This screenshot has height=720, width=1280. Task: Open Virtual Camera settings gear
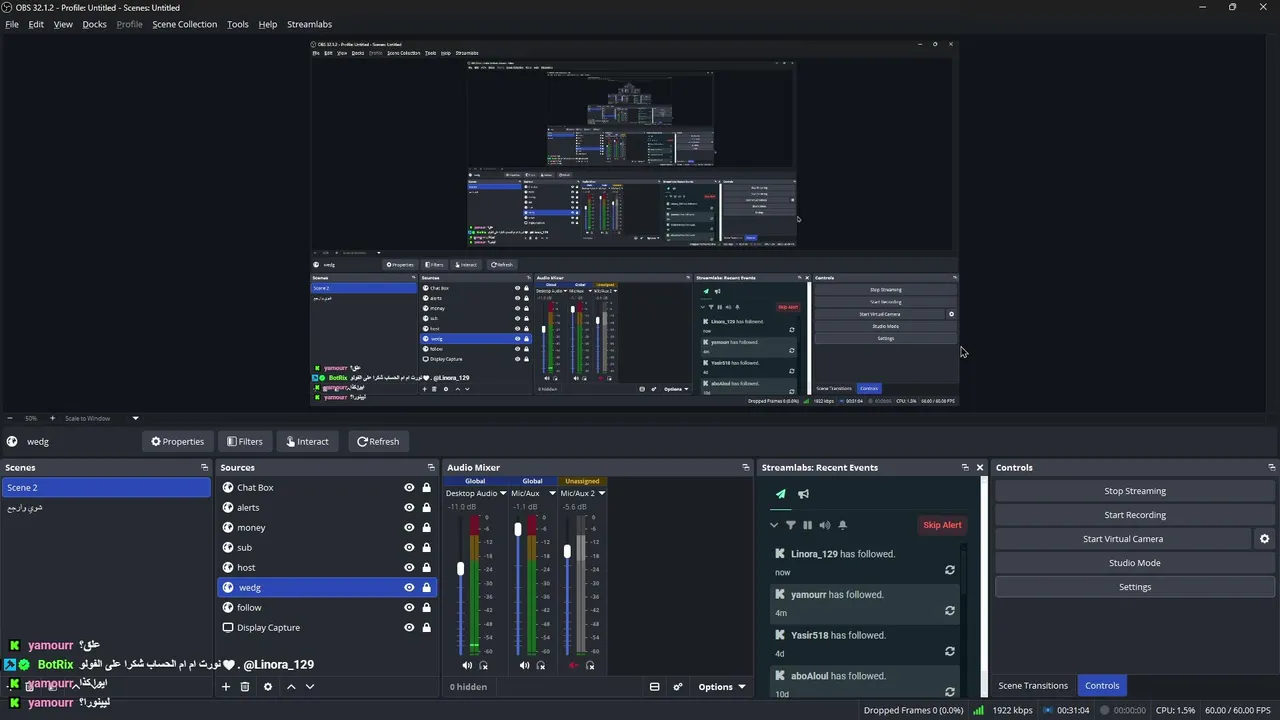[x=1264, y=539]
